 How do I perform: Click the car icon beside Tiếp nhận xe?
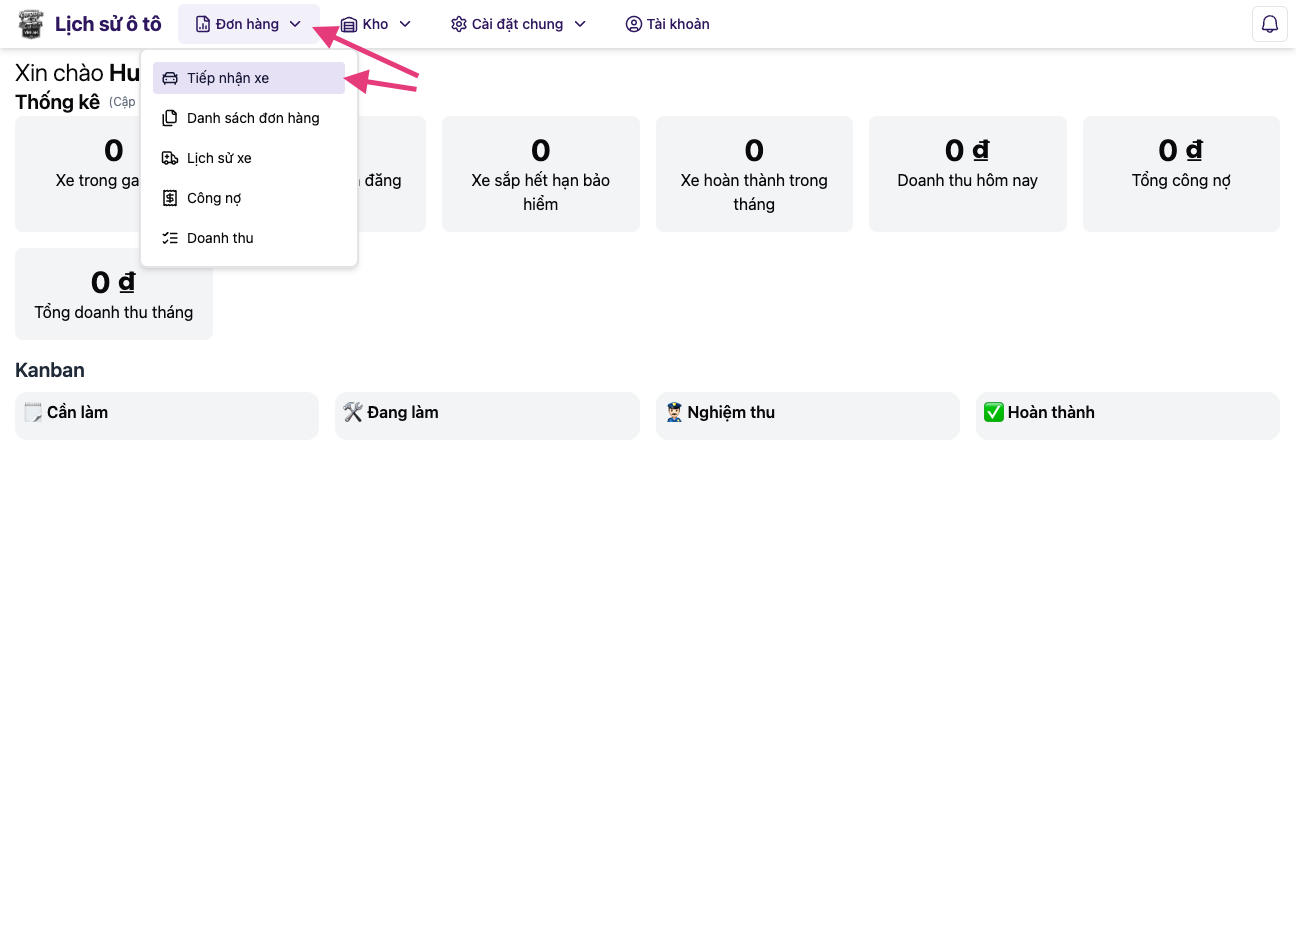(x=170, y=78)
